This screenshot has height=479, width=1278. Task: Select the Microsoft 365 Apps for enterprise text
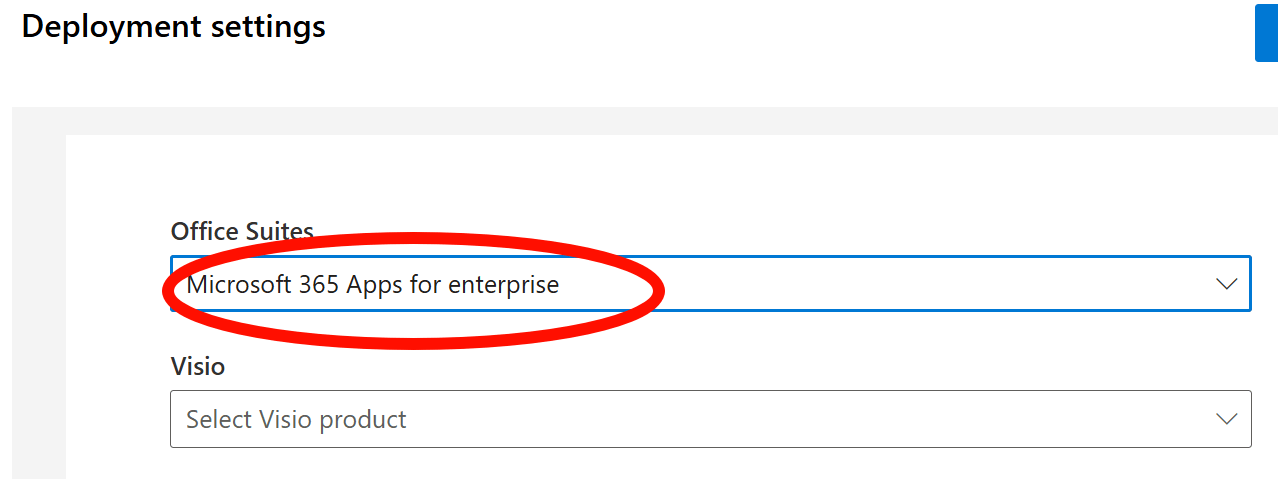tap(373, 284)
